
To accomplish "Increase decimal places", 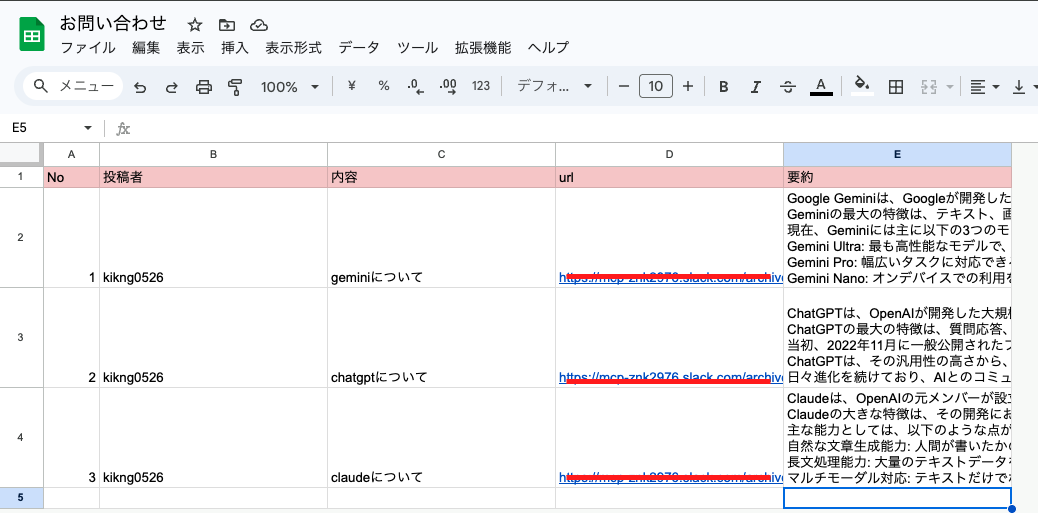I will point(448,87).
